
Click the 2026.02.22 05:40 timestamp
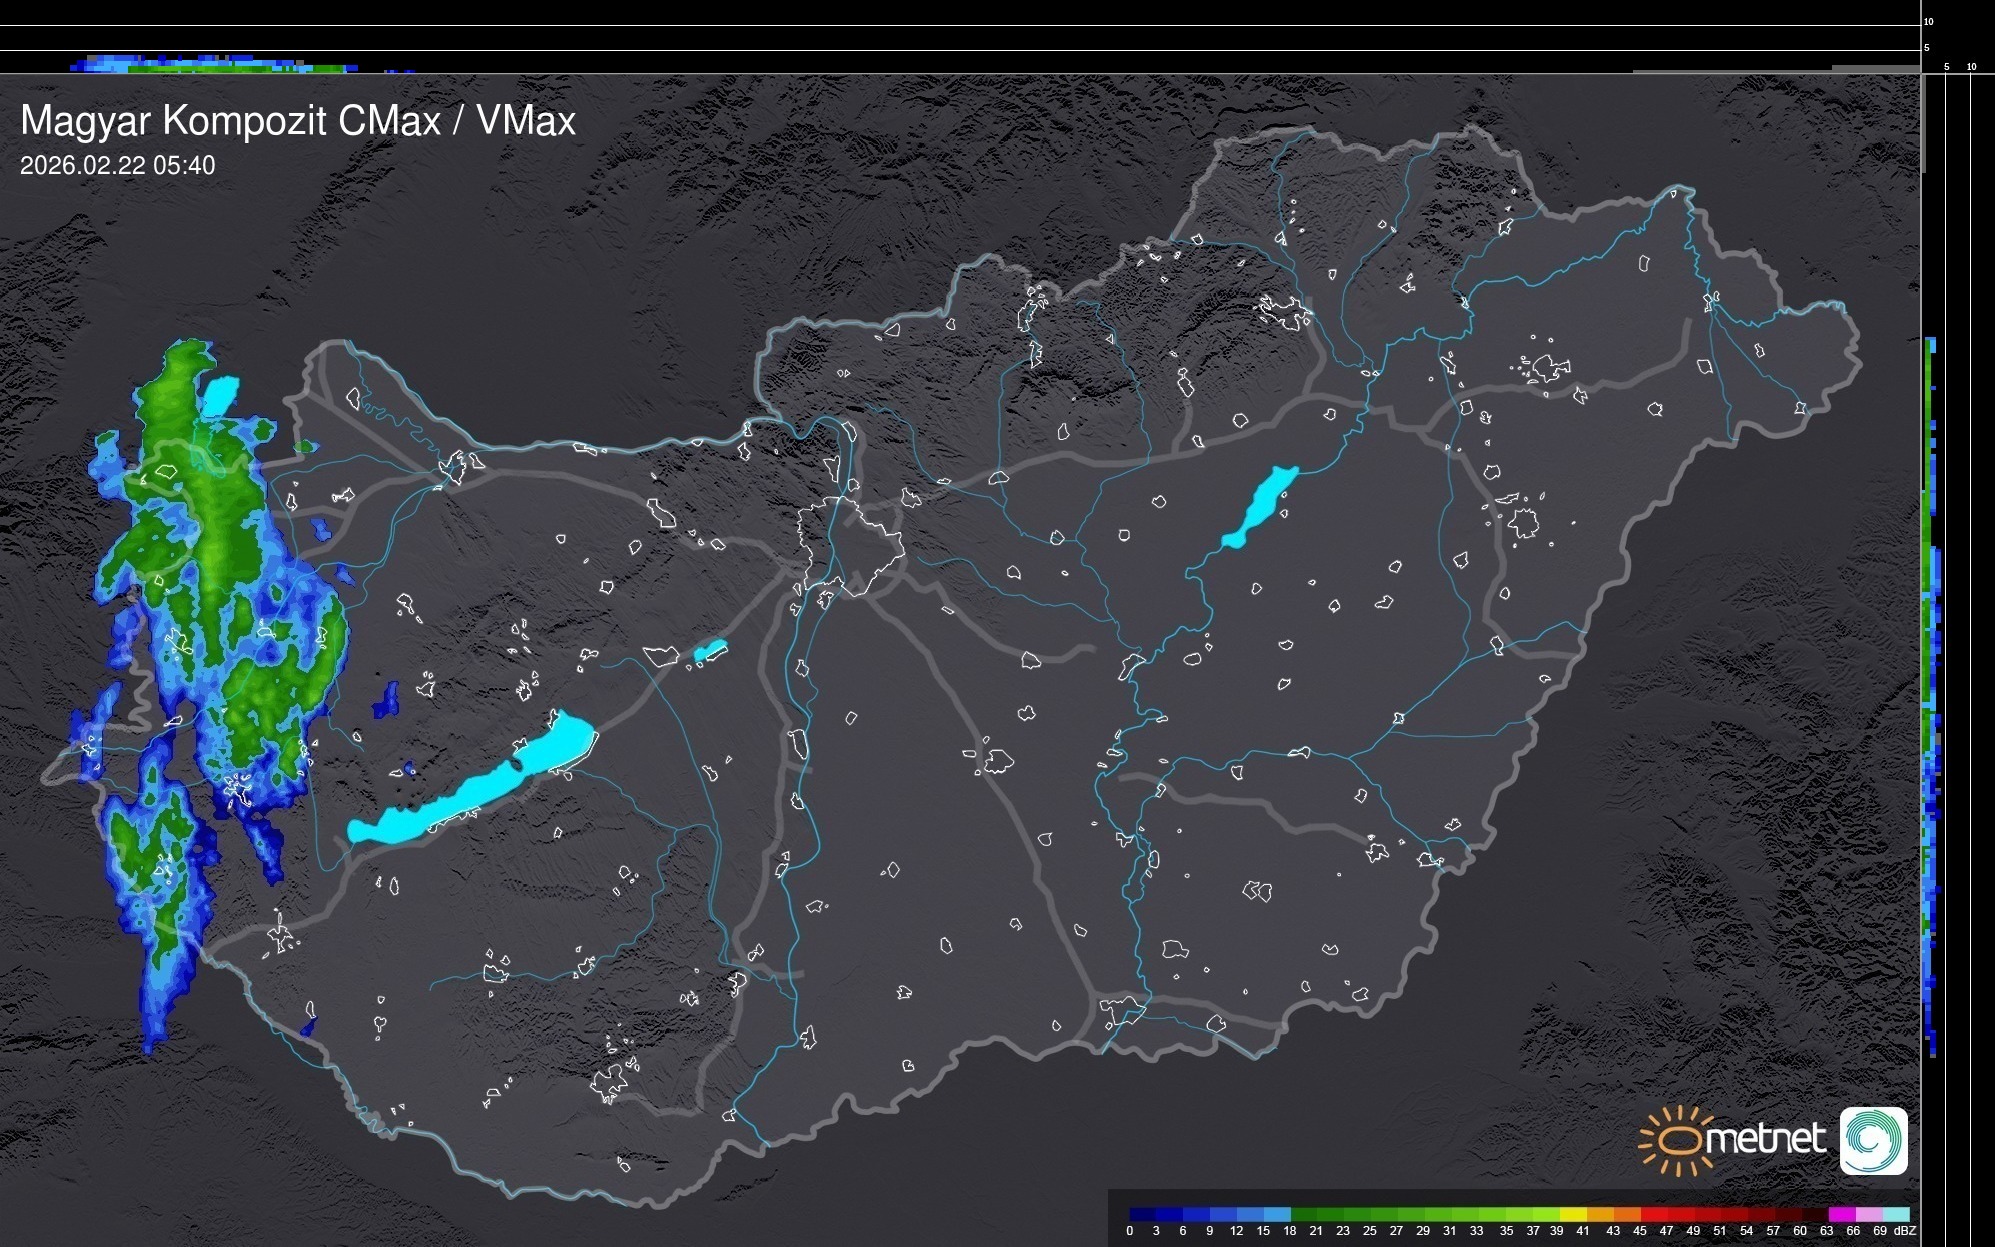pos(117,166)
